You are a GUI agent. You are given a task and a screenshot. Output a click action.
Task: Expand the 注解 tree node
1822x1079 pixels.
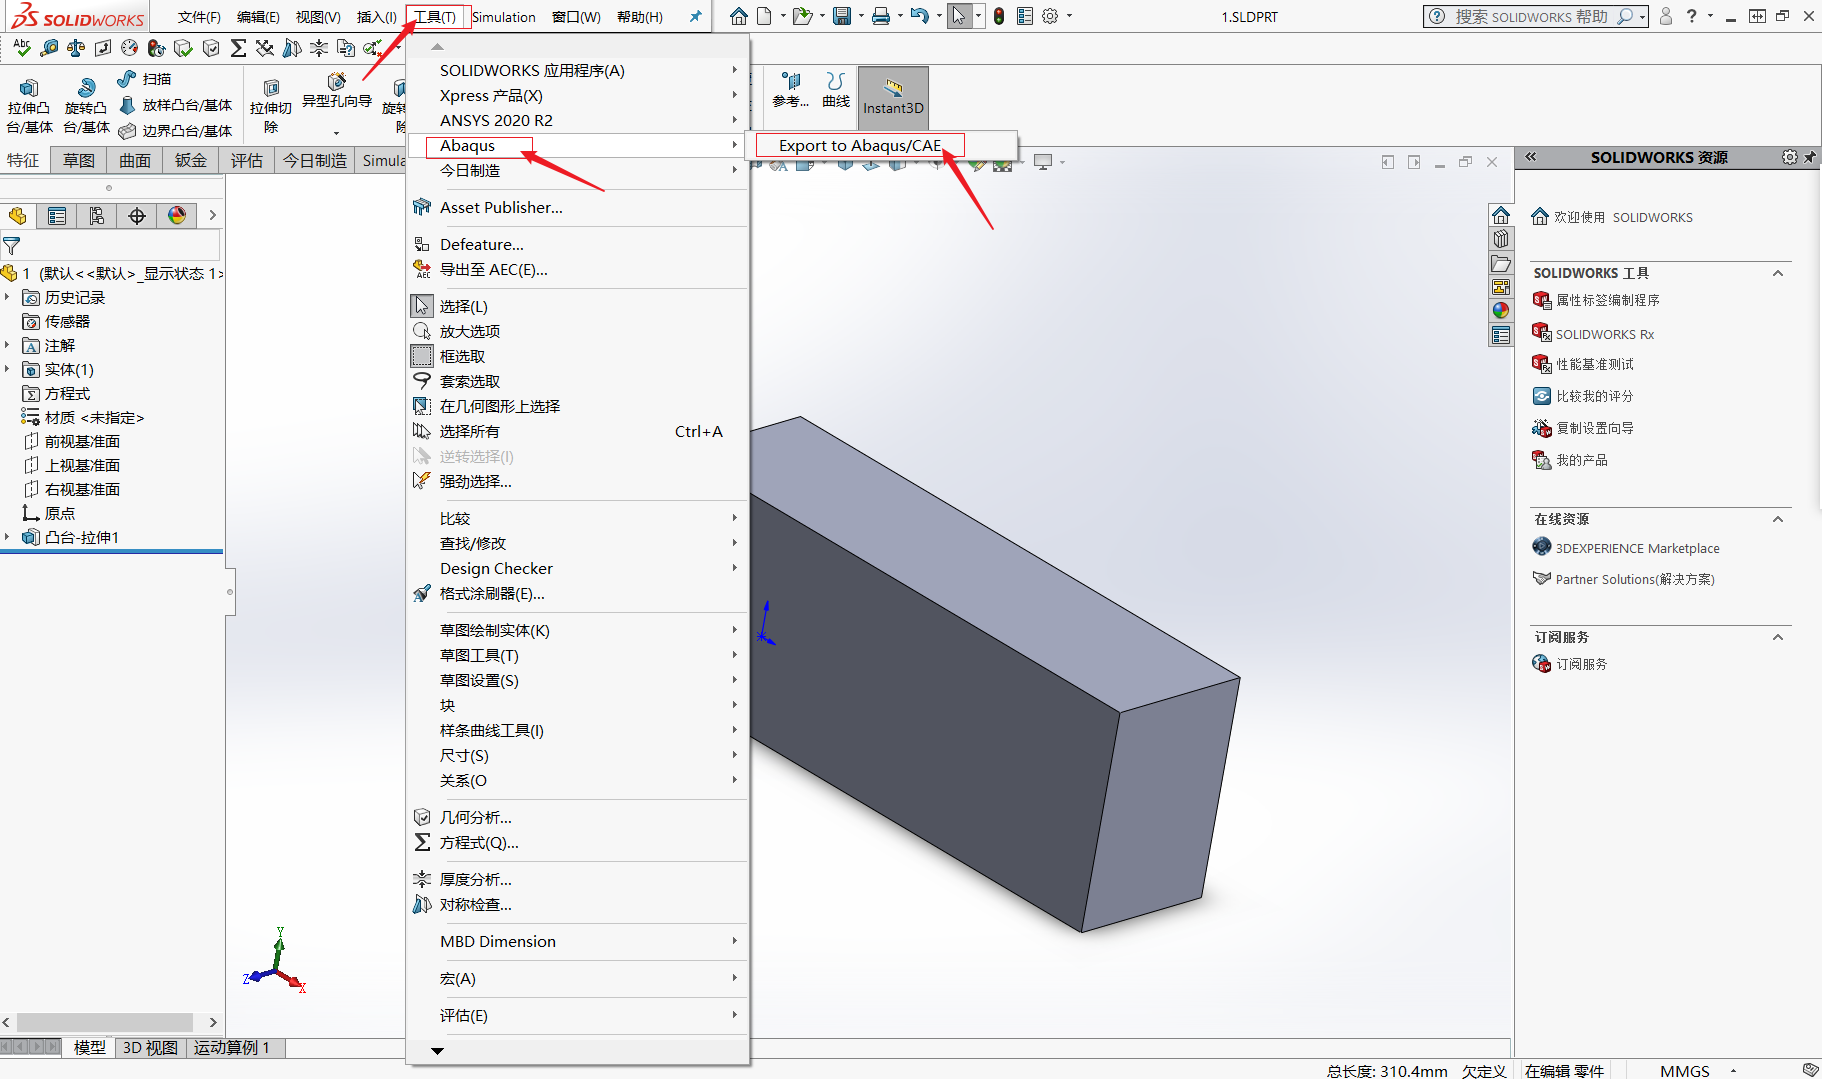[x=8, y=345]
